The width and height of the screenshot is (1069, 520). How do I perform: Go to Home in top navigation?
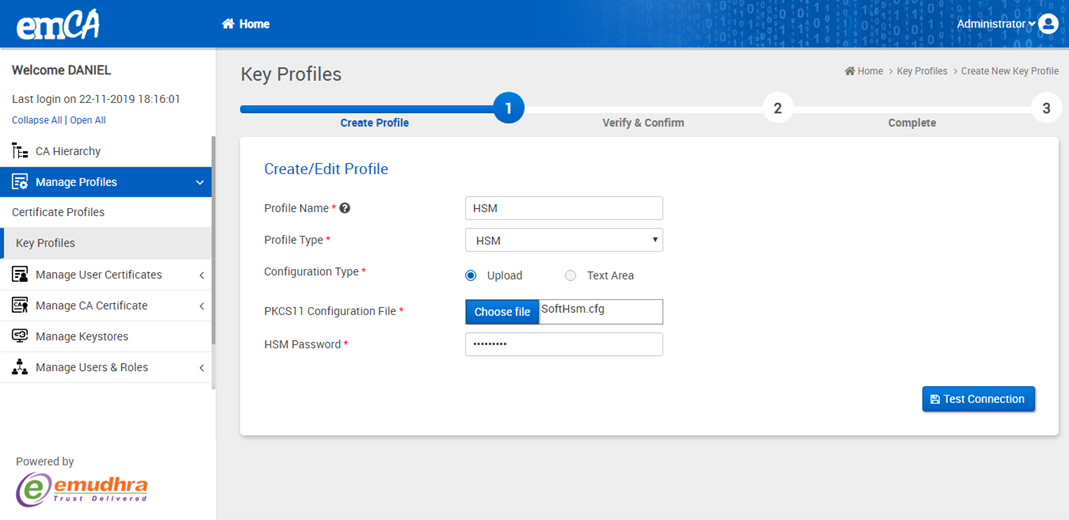pos(246,24)
